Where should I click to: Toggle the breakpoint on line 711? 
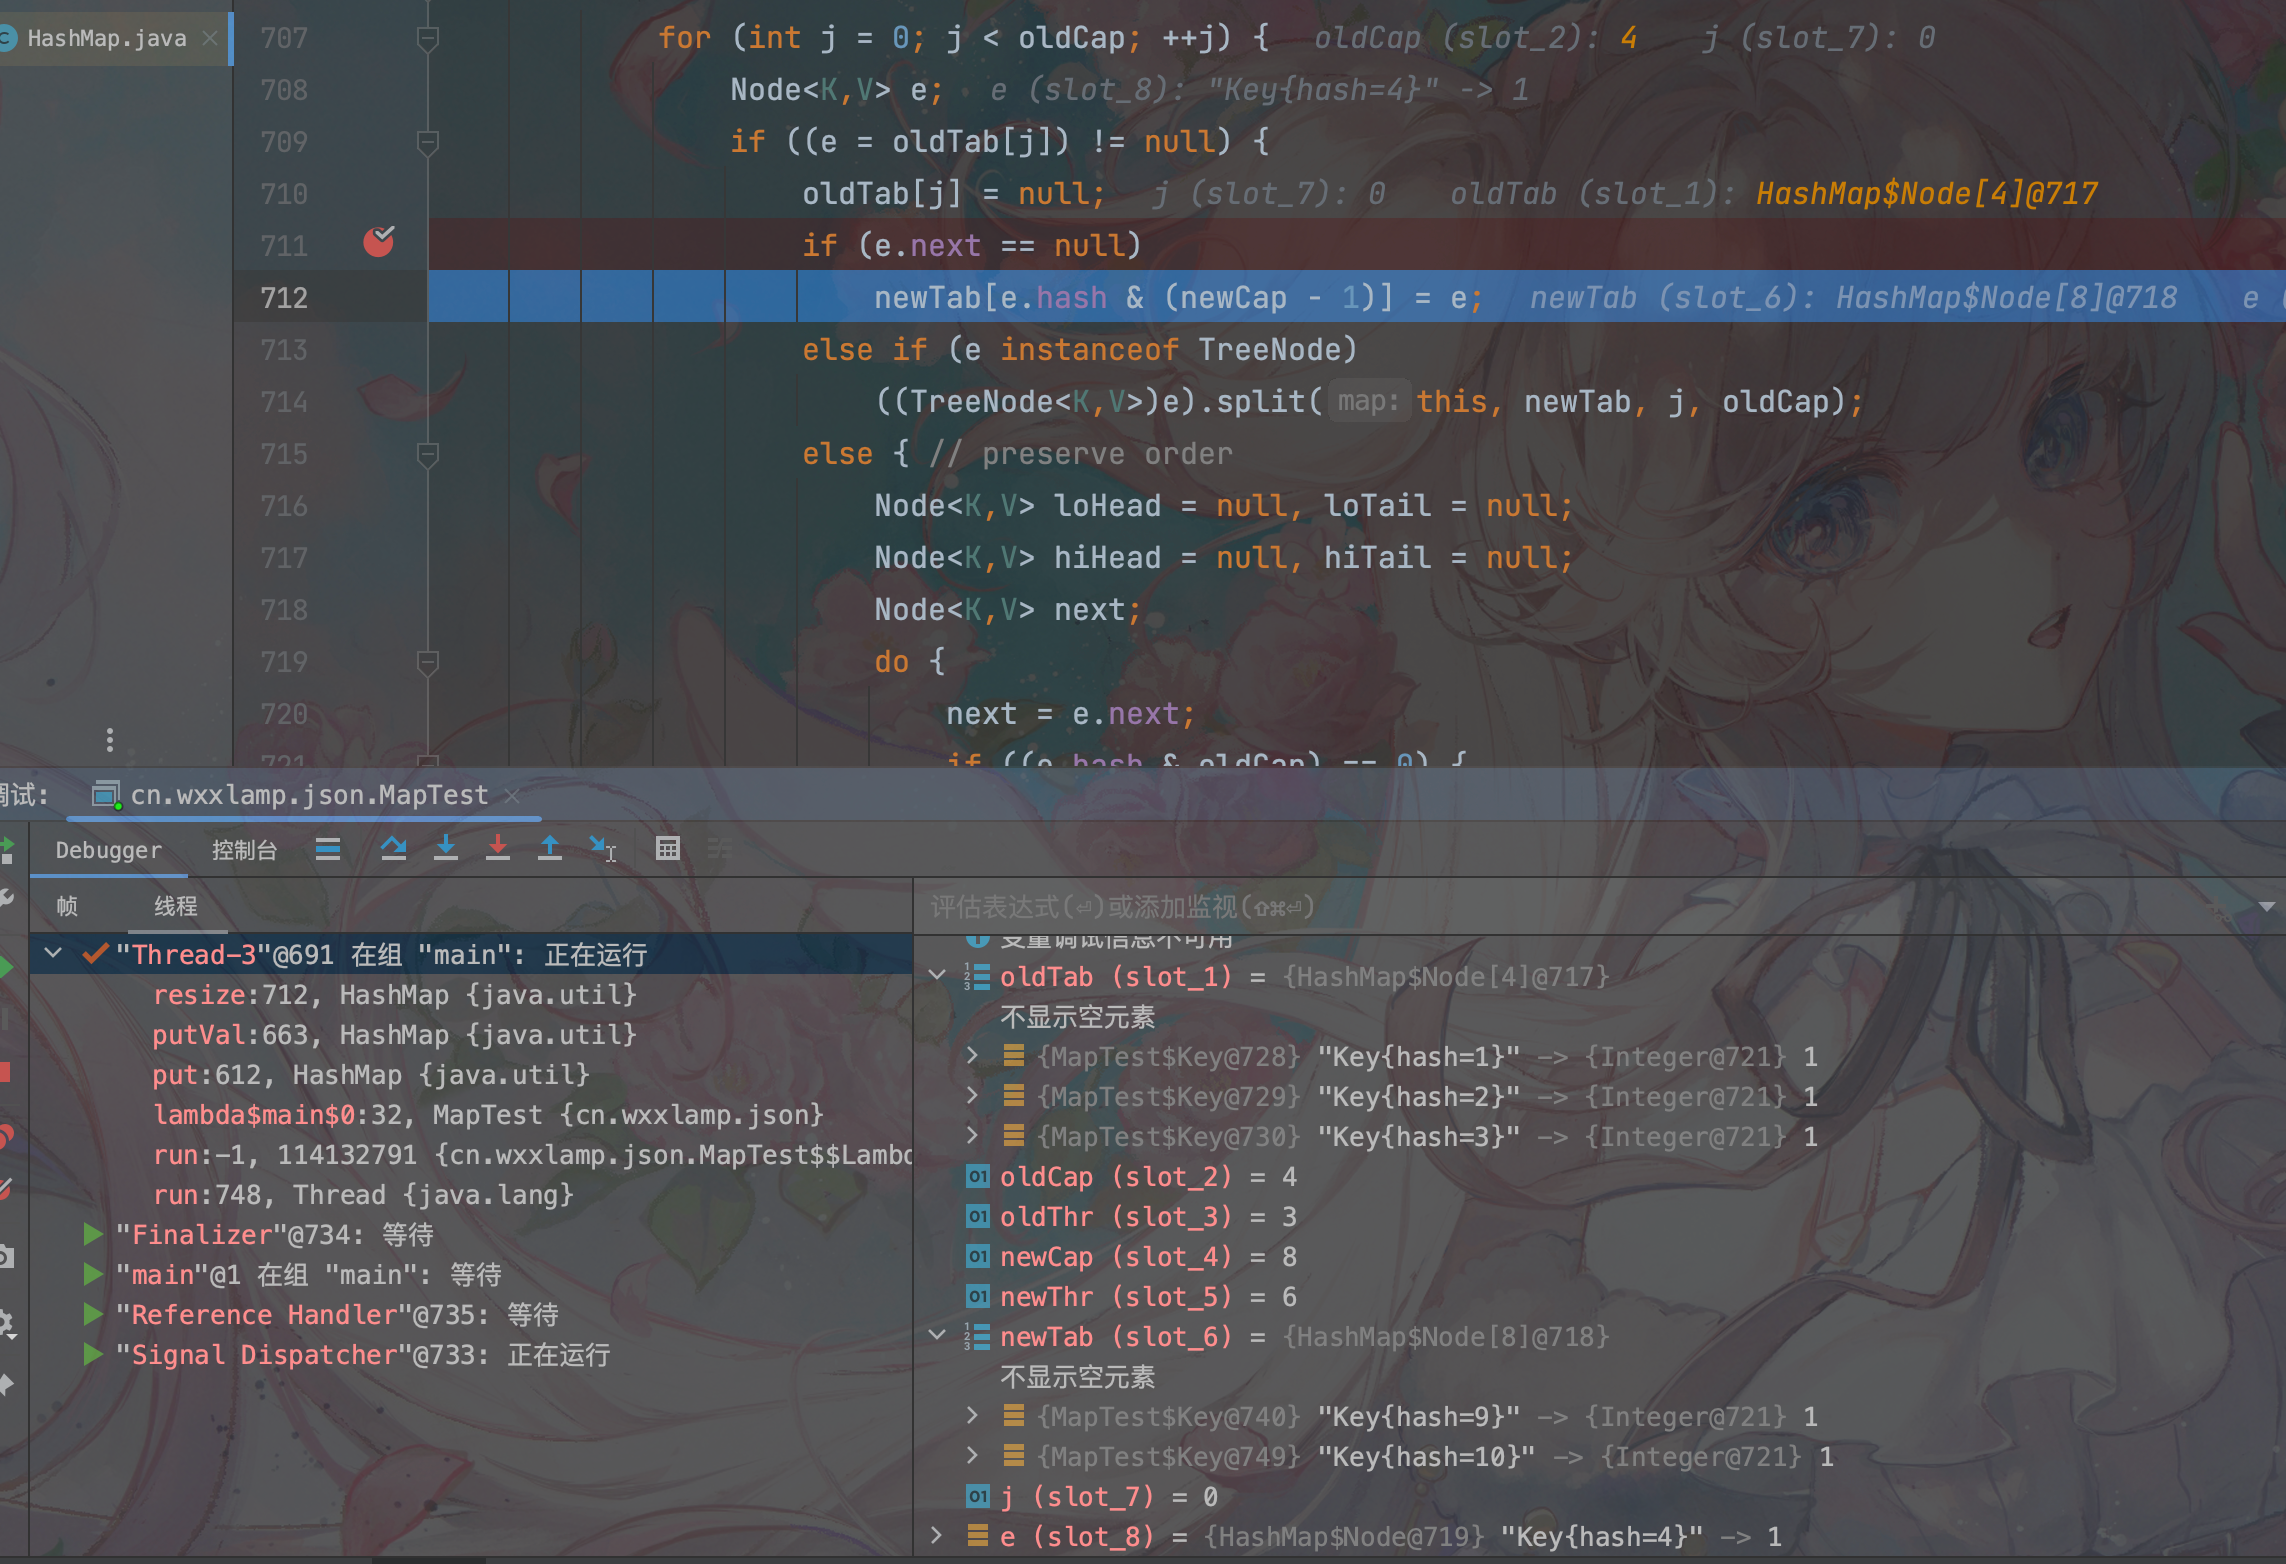click(x=379, y=242)
